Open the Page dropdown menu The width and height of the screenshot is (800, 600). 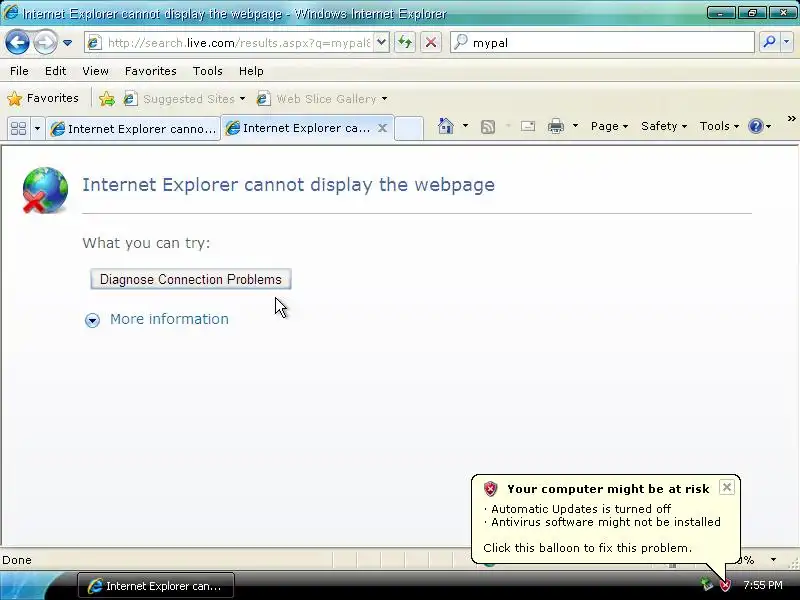(609, 126)
